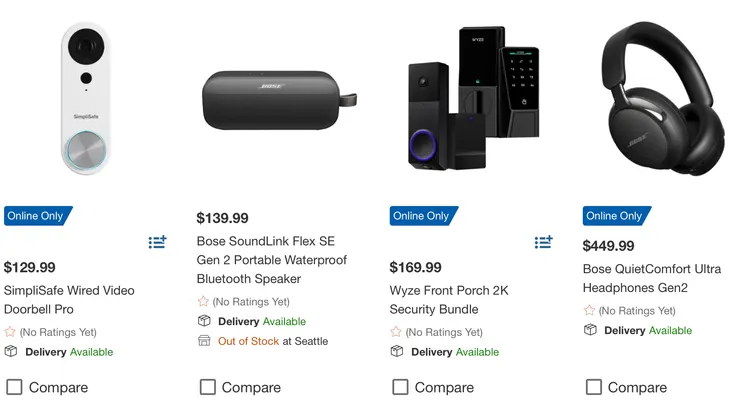Tick Compare for Bose QuietComfort Ultra headphones
The width and height of the screenshot is (740, 403).
[x=593, y=387]
